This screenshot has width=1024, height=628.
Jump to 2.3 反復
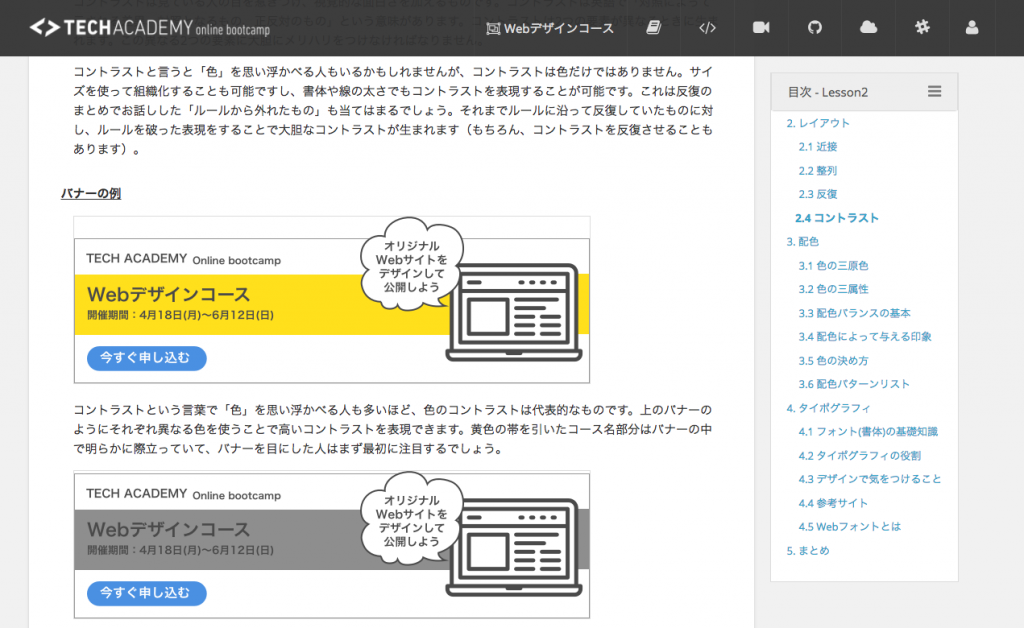coord(818,194)
